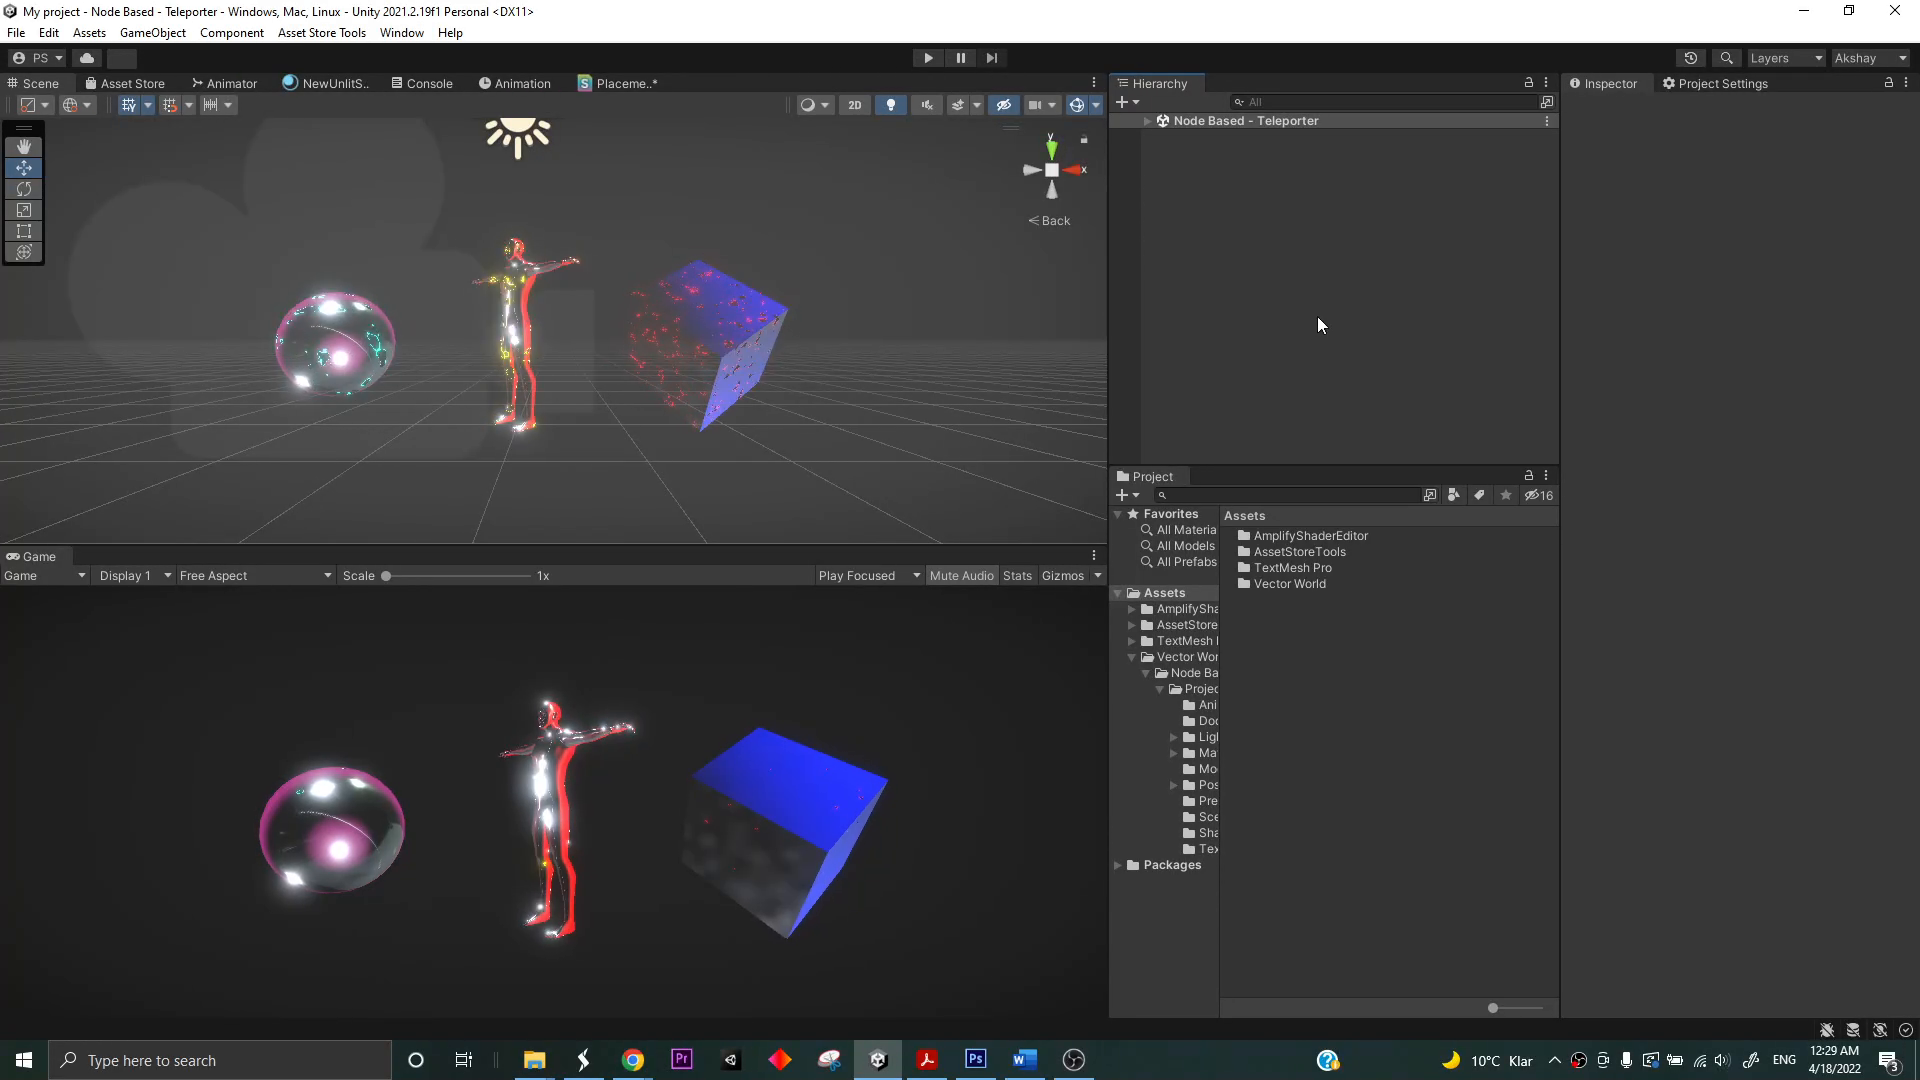Lock the Hierarchy panel
The image size is (1920, 1080).
(1528, 83)
